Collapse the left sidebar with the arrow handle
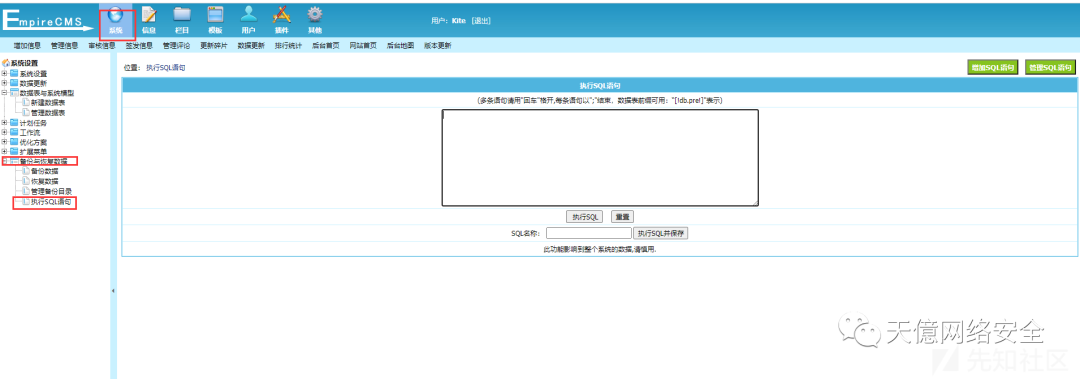This screenshot has height=379, width=1080. click(x=113, y=291)
